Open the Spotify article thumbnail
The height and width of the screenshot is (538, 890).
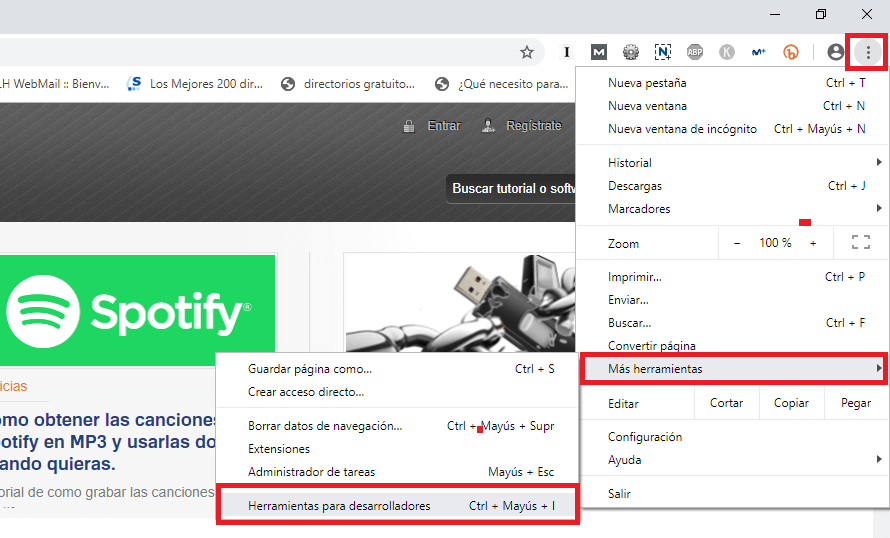click(x=137, y=310)
